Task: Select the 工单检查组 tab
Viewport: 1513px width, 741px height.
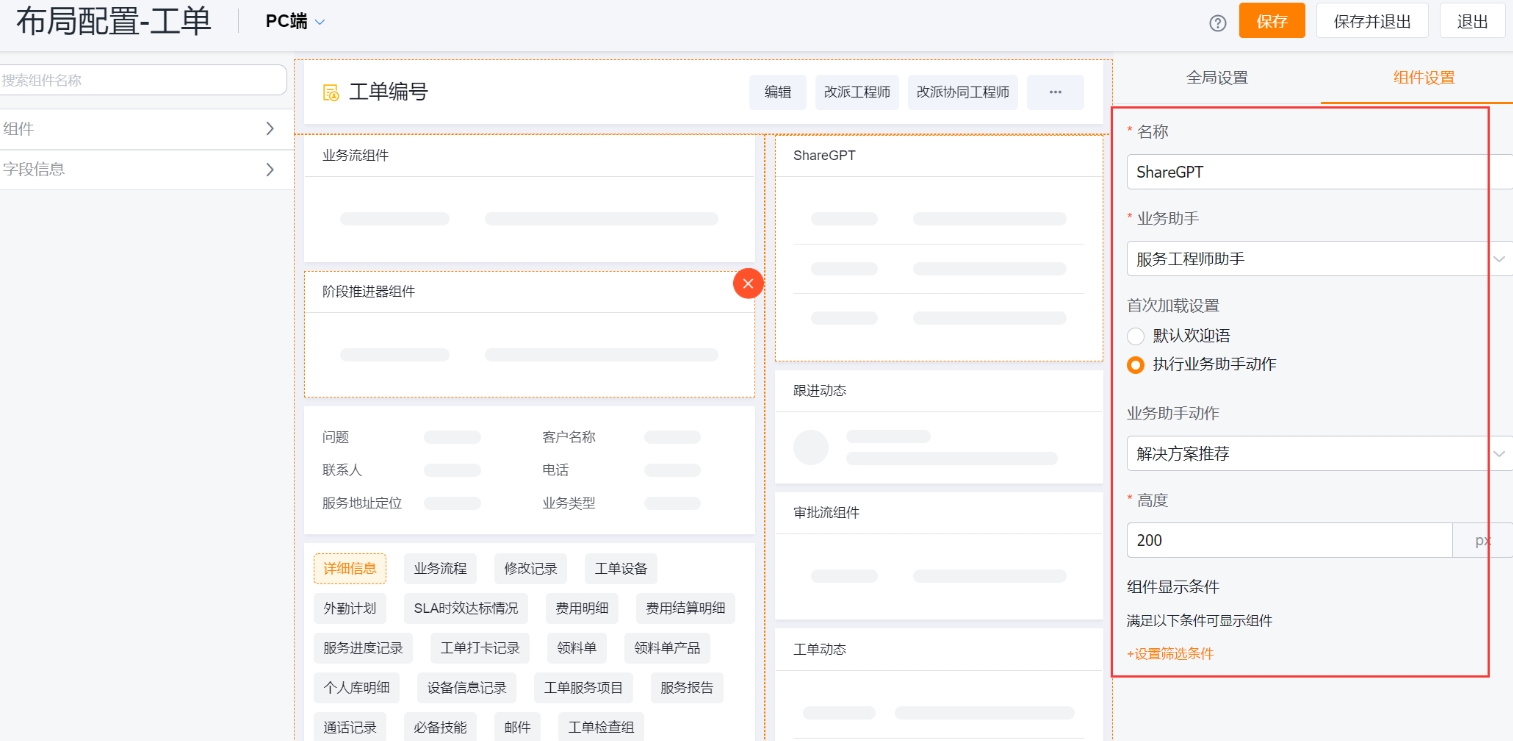Action: click(x=601, y=727)
